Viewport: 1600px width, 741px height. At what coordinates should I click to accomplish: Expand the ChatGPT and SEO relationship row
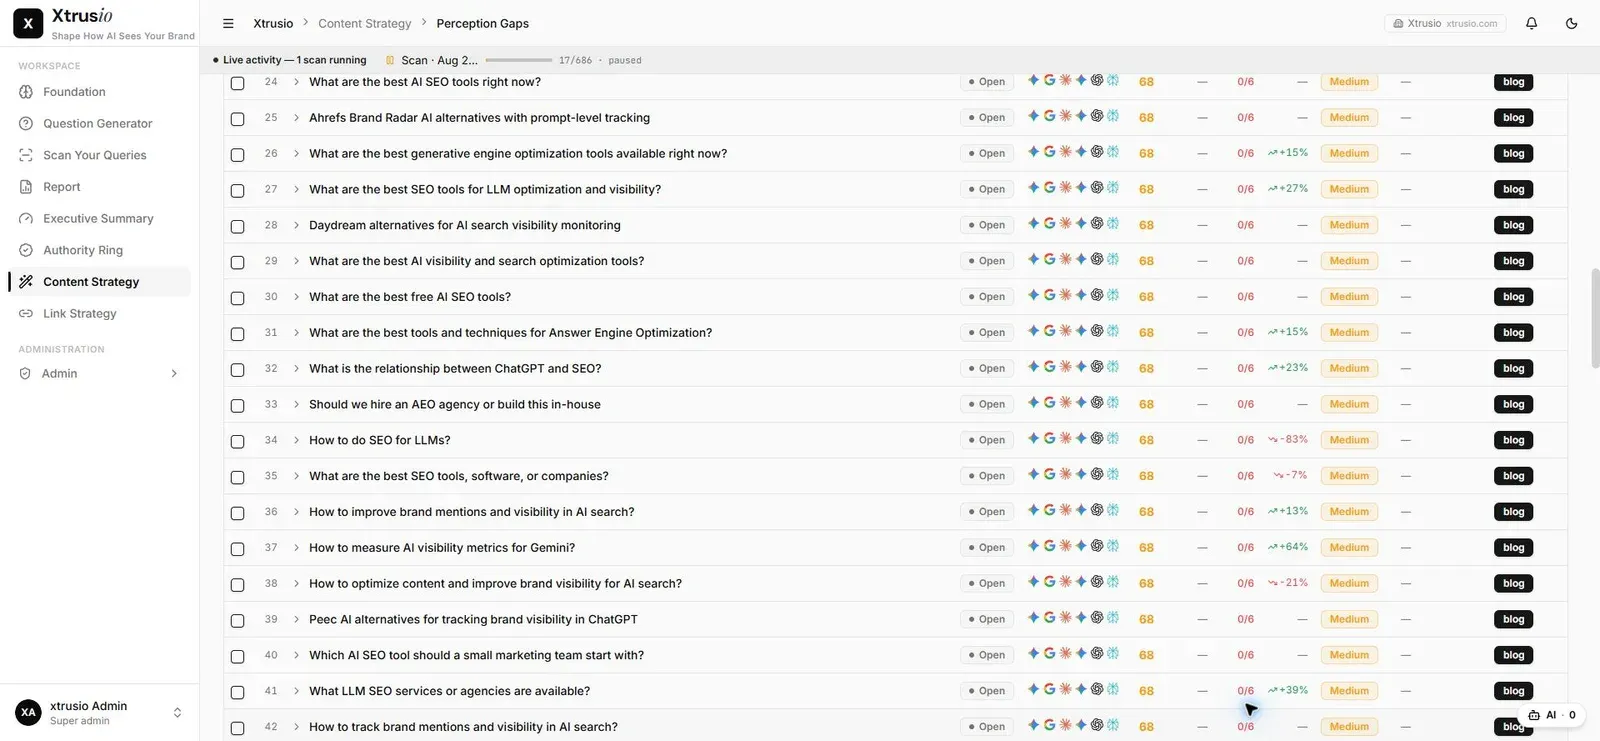pos(296,368)
